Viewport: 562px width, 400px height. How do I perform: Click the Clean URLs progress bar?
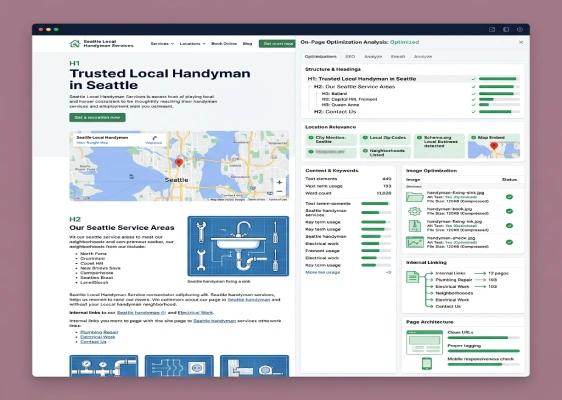pyautogui.click(x=484, y=338)
